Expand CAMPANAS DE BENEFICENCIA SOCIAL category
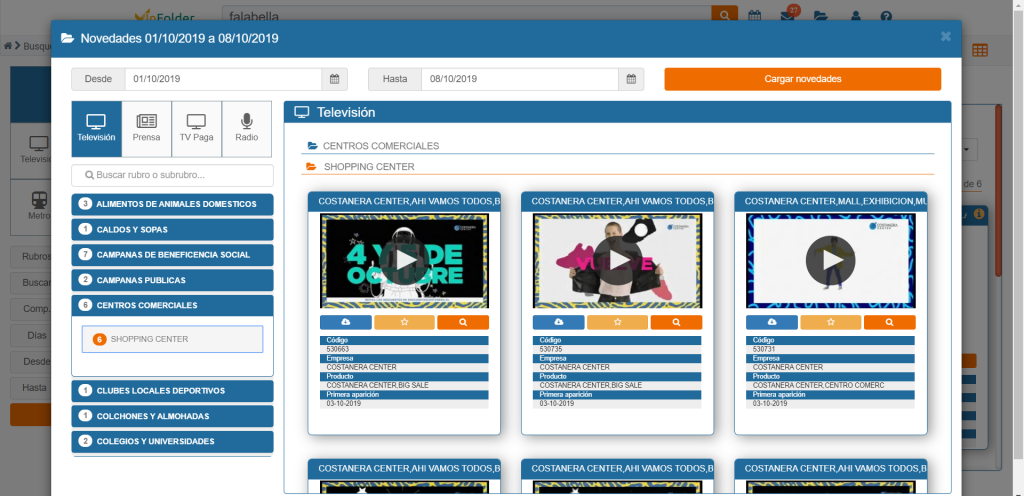 pos(172,255)
